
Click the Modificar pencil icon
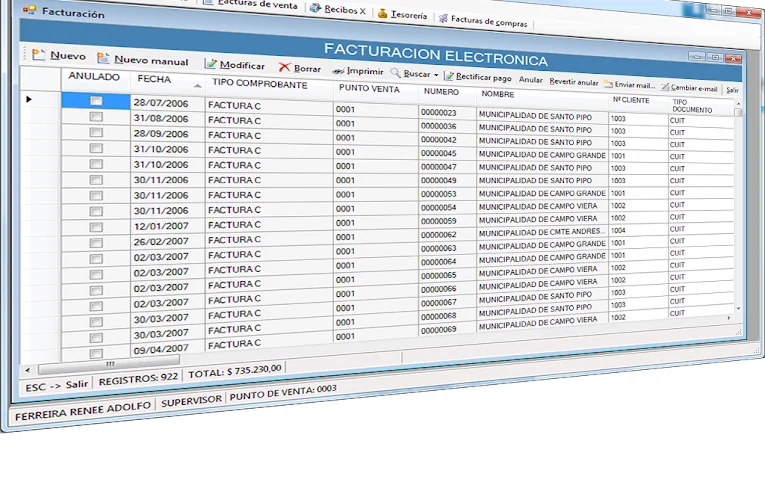(x=210, y=63)
